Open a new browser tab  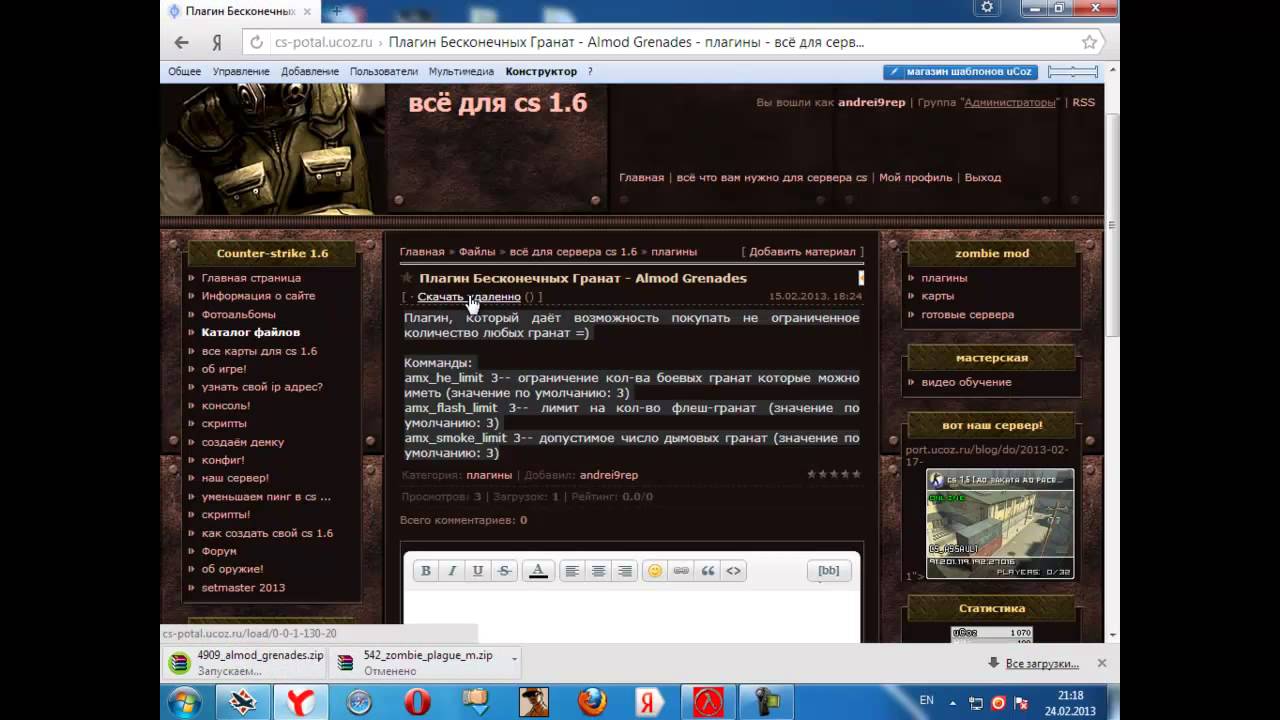point(337,11)
